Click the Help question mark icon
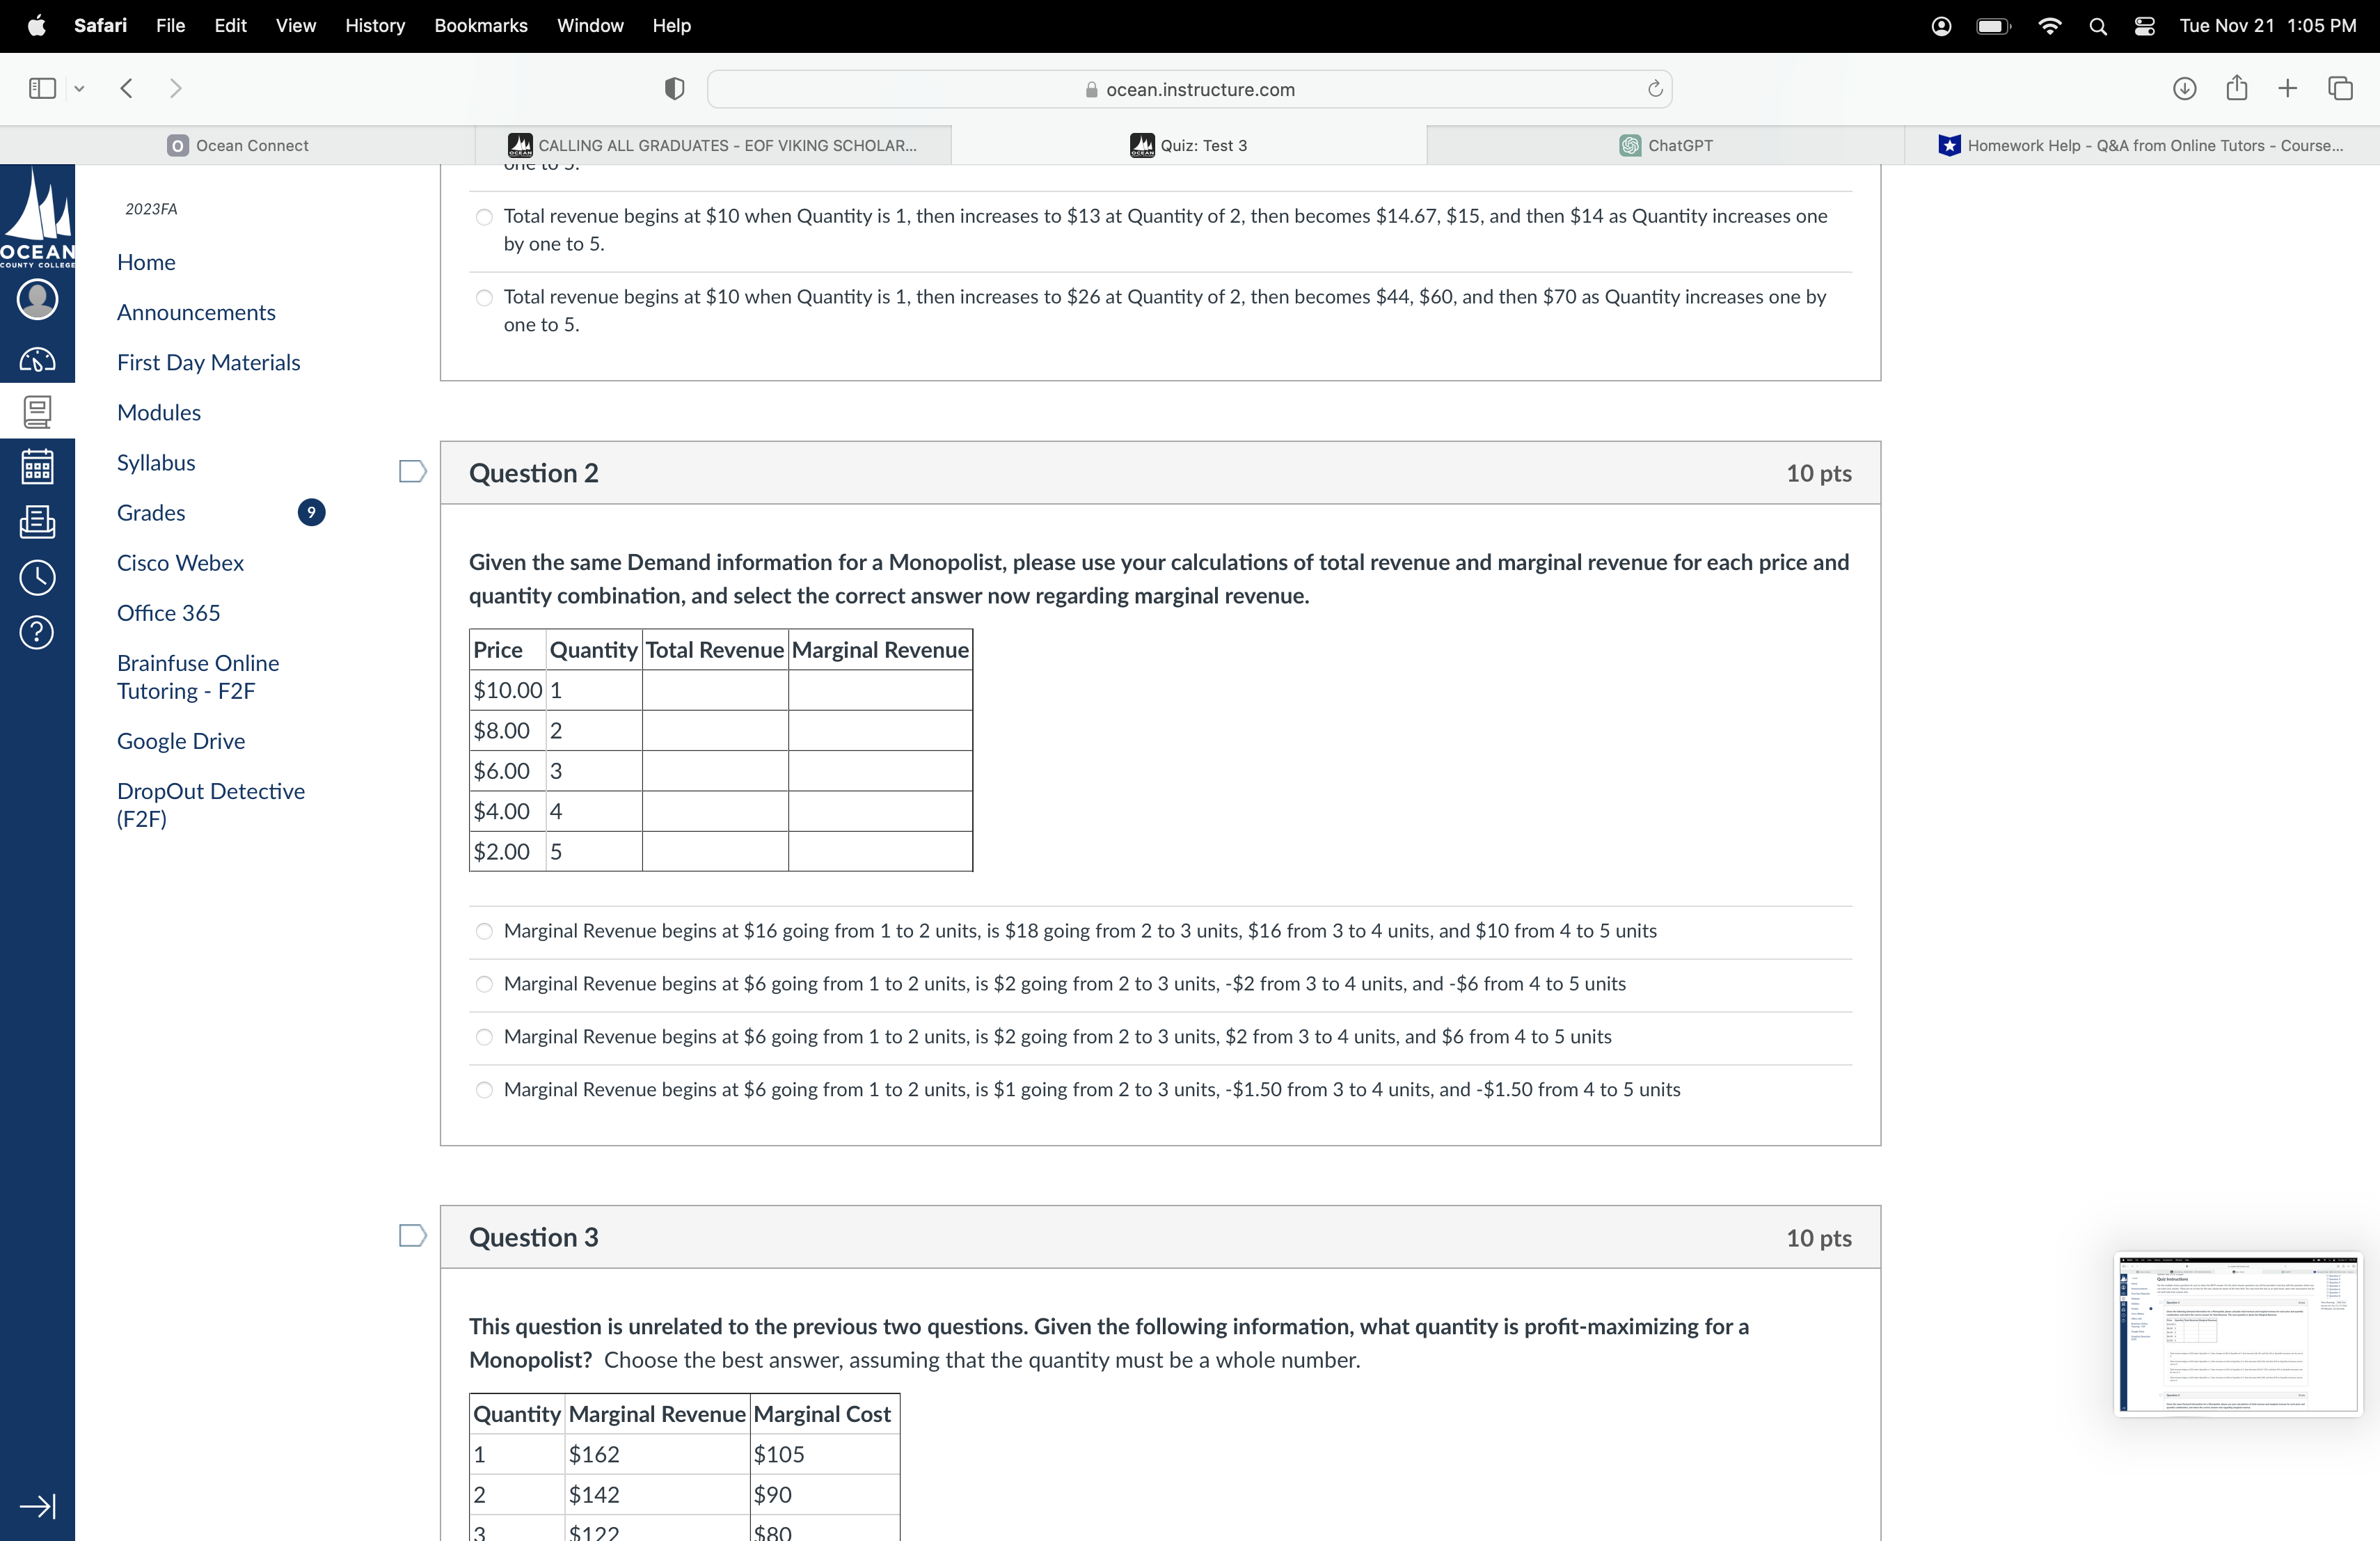 37,632
